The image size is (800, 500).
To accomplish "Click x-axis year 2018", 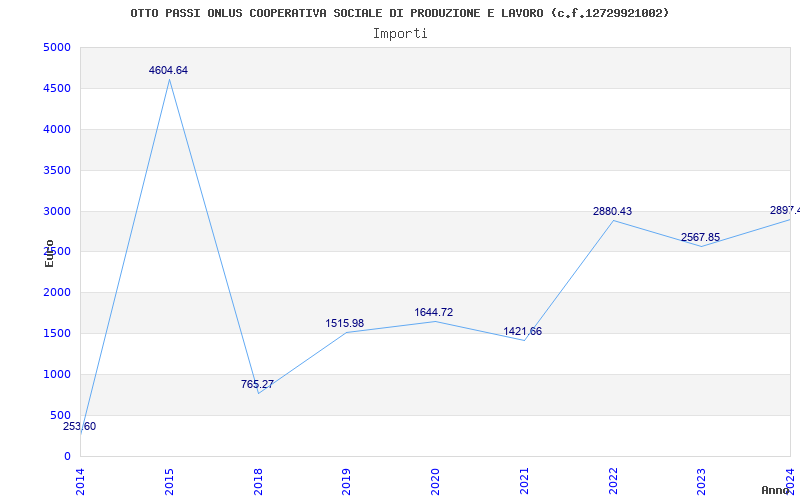I will pyautogui.click(x=258, y=482).
